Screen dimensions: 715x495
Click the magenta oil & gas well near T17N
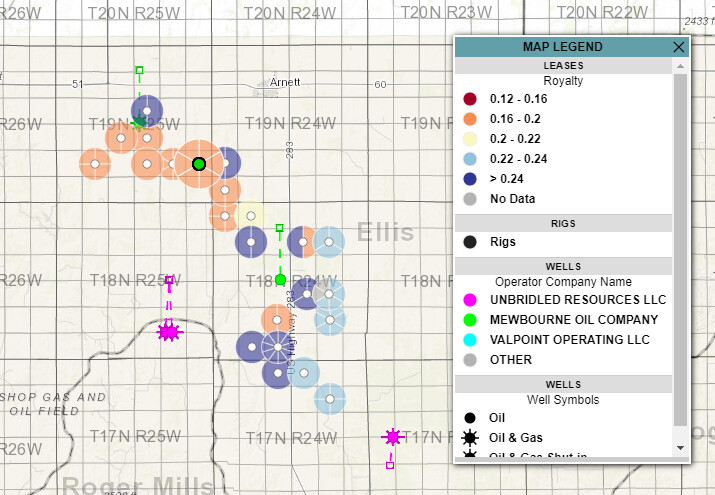pyautogui.click(x=393, y=437)
